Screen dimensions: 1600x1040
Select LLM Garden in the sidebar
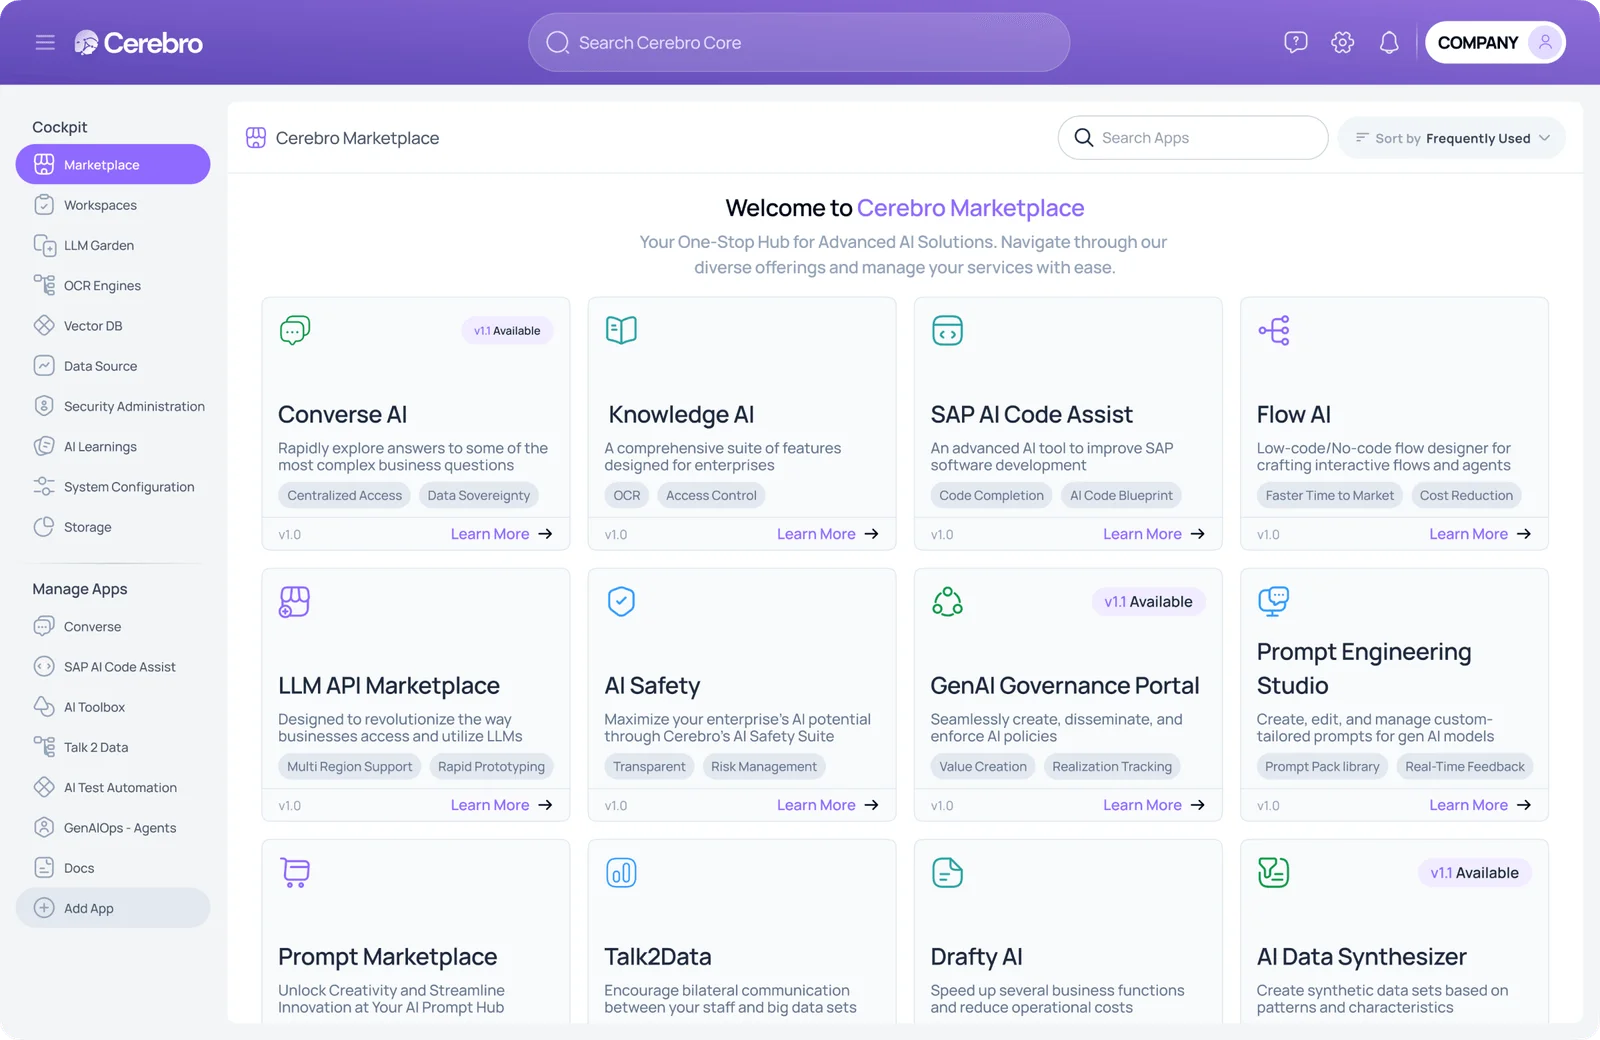pyautogui.click(x=98, y=245)
